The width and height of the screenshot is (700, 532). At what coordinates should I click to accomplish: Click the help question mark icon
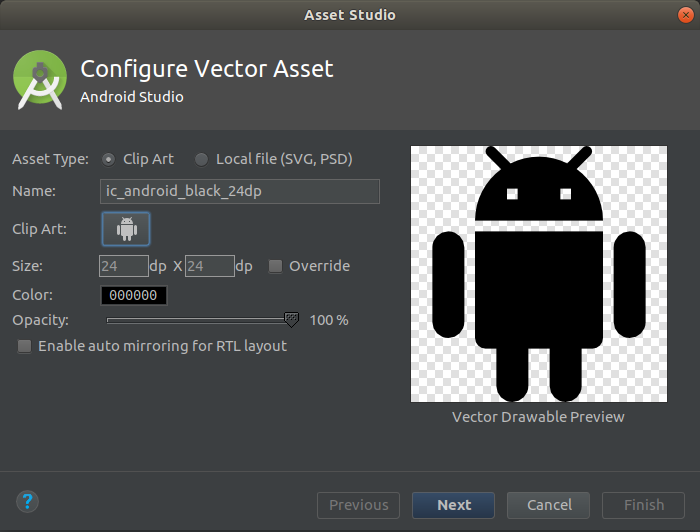pos(27,502)
